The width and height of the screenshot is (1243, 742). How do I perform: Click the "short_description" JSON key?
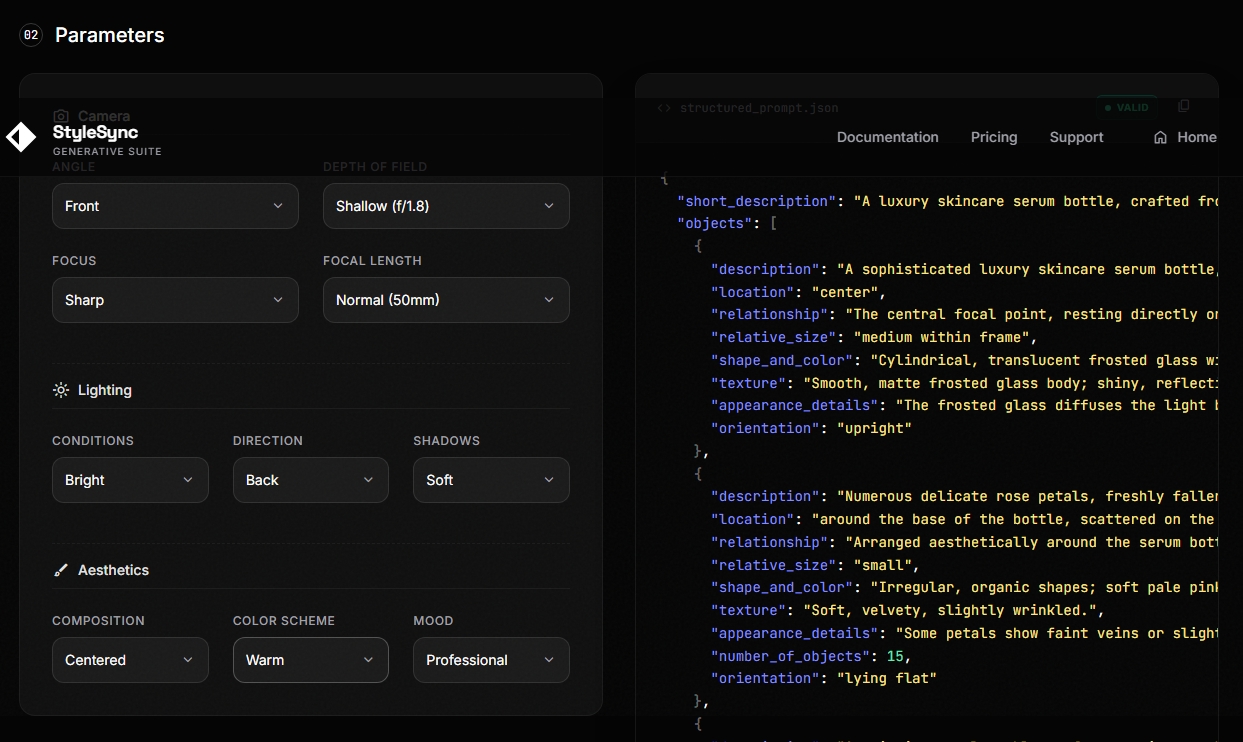(x=757, y=201)
